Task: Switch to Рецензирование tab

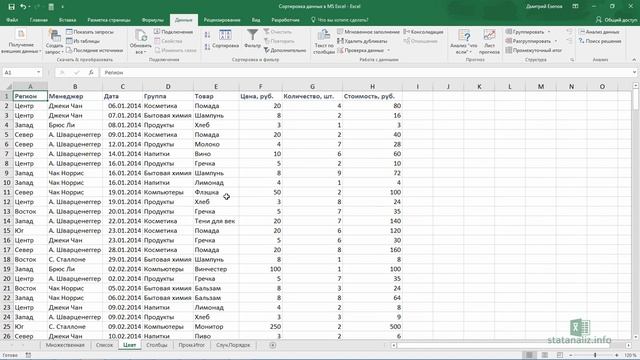Action: (x=222, y=20)
